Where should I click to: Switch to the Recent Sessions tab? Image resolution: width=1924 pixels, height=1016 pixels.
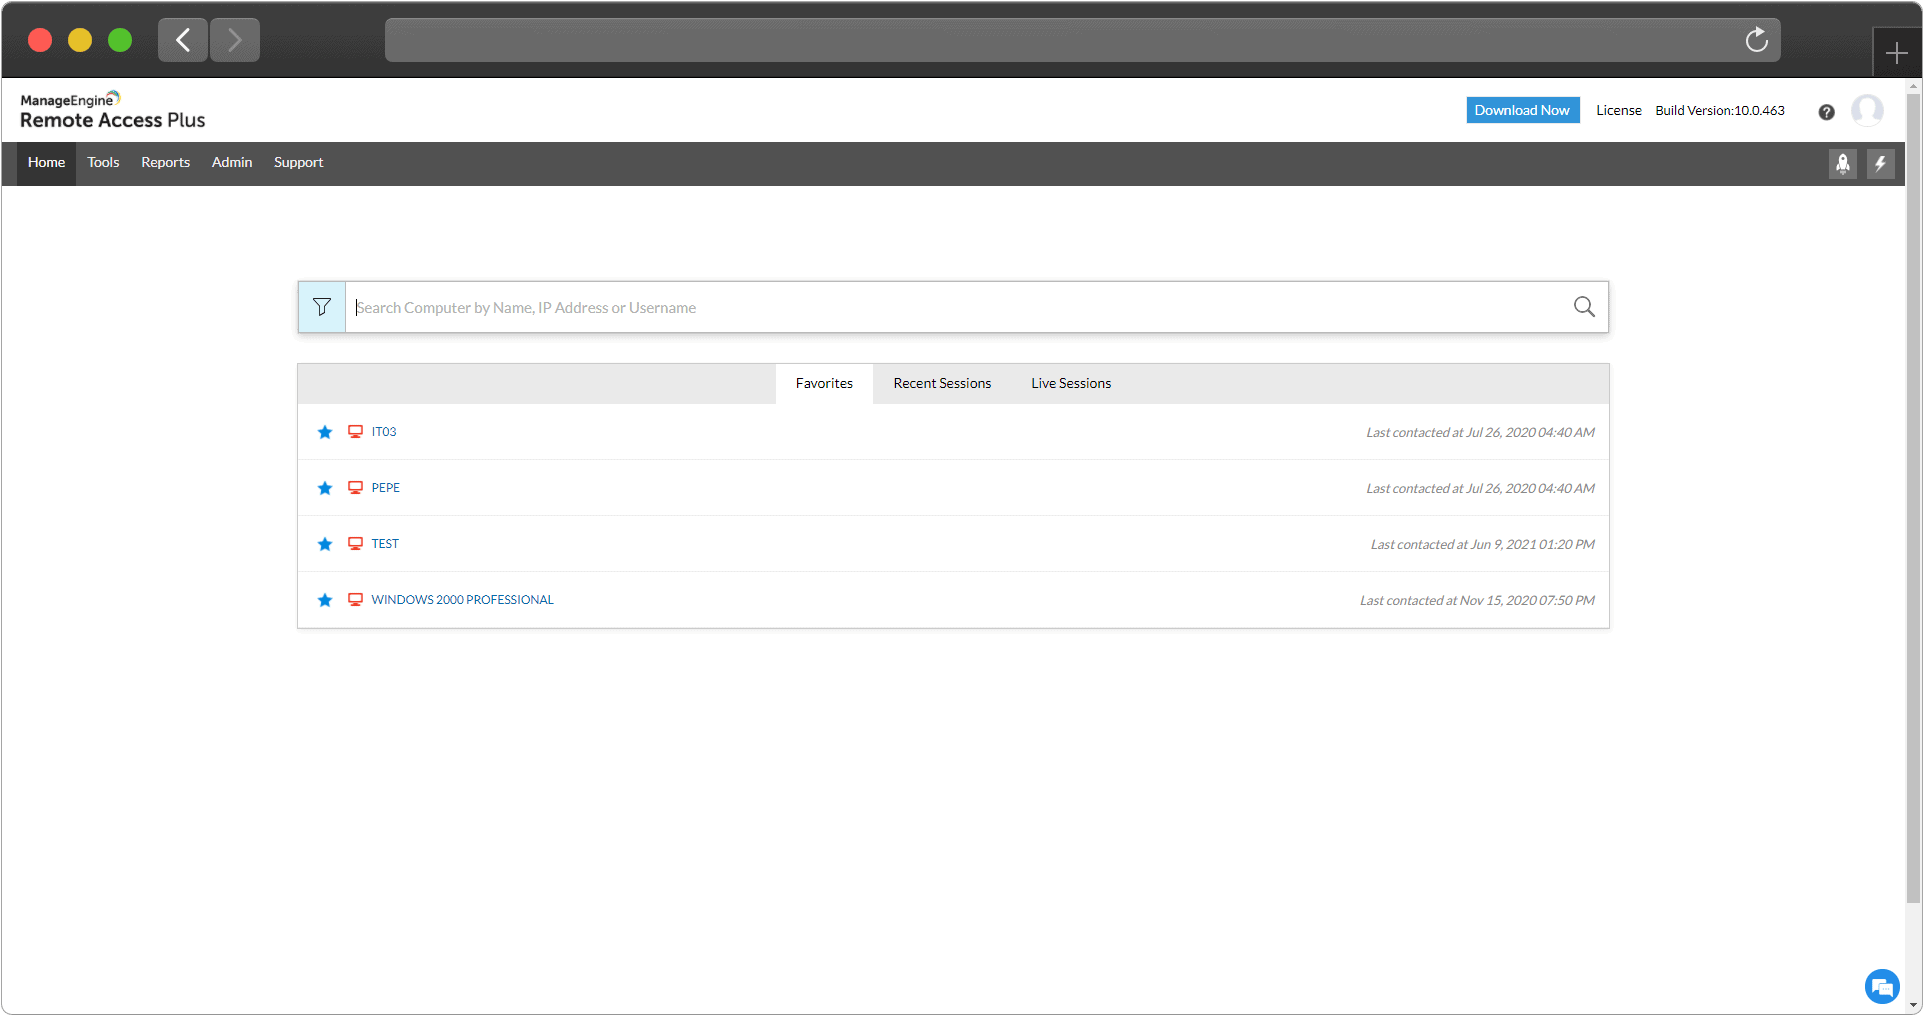click(942, 384)
